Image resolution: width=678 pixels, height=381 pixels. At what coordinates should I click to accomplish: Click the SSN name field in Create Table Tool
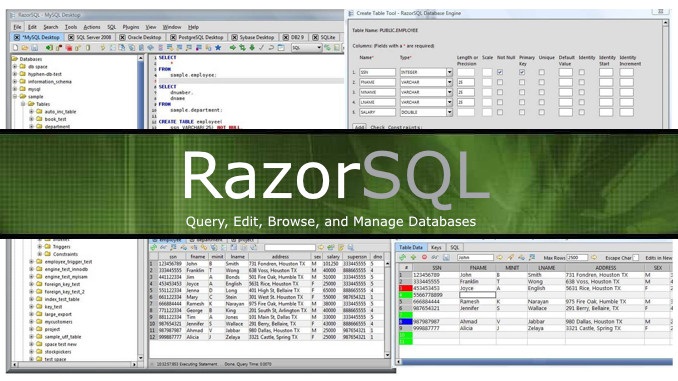(377, 72)
